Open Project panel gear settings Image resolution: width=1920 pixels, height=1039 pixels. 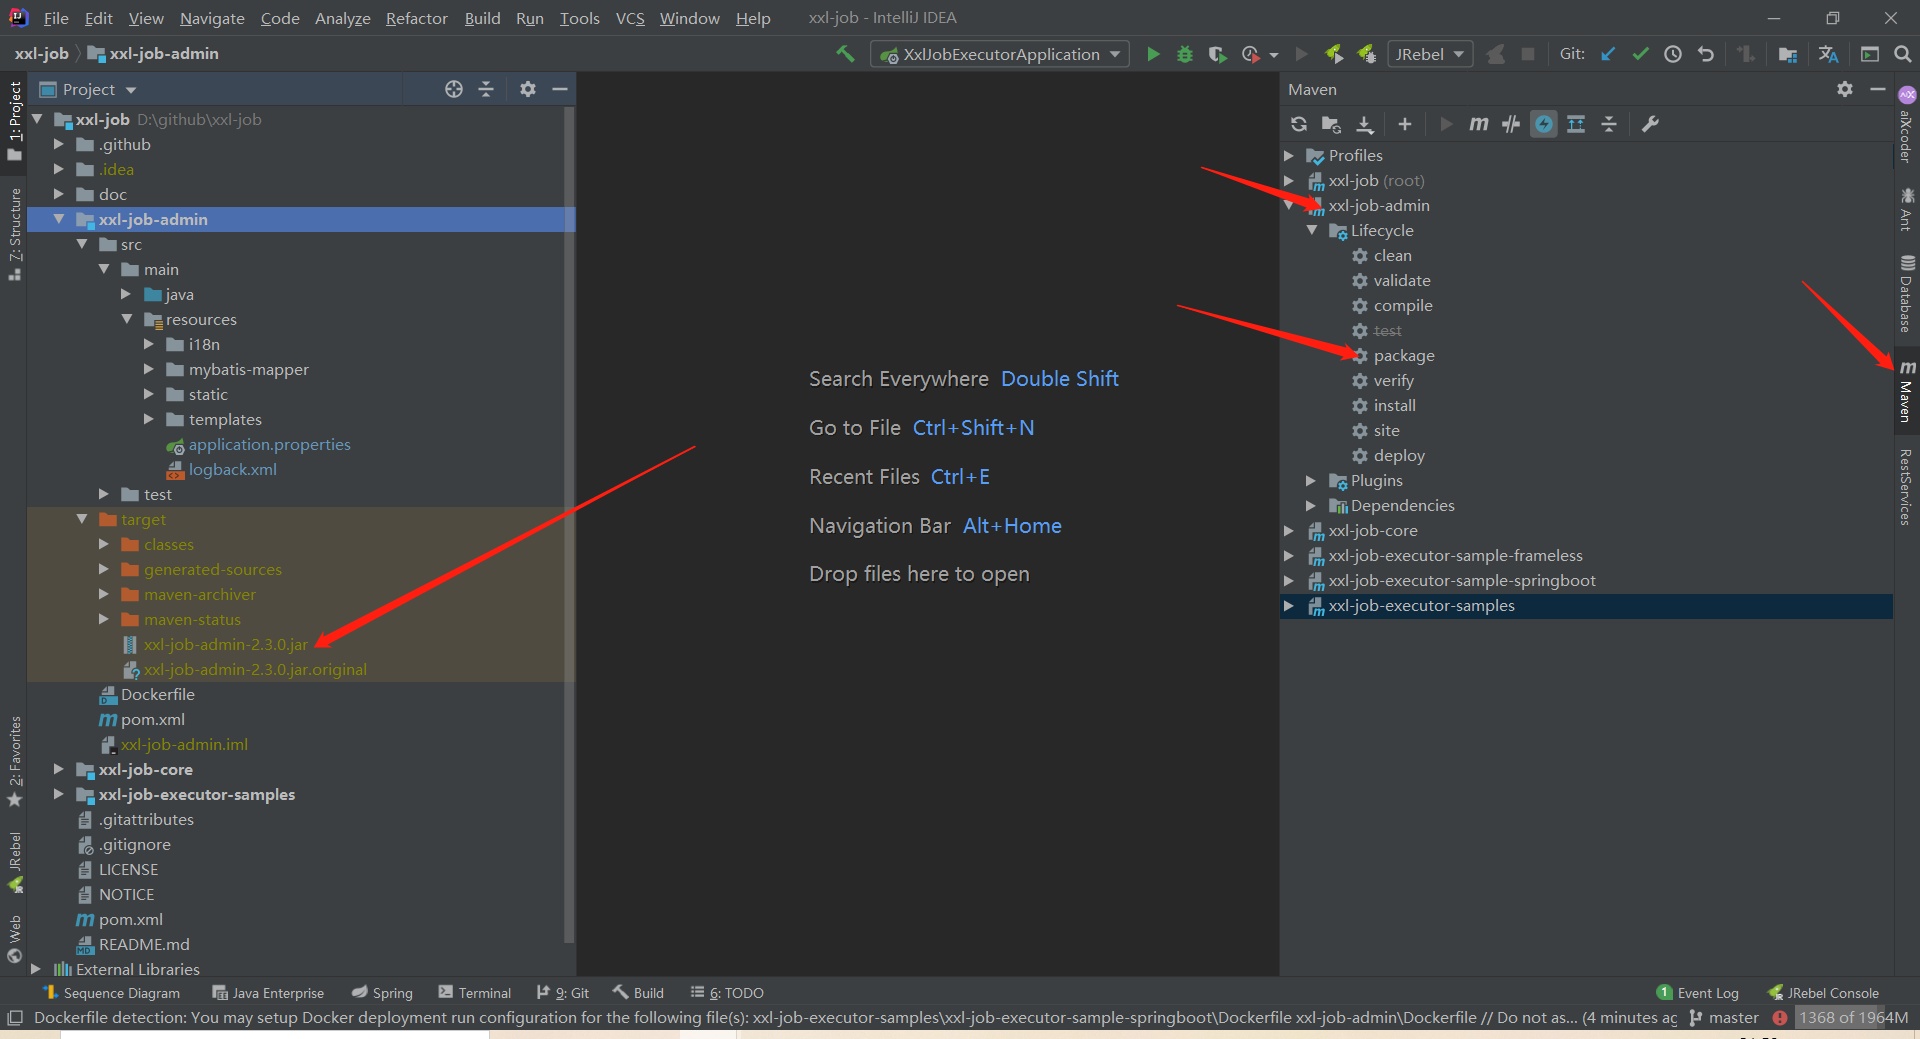point(528,89)
